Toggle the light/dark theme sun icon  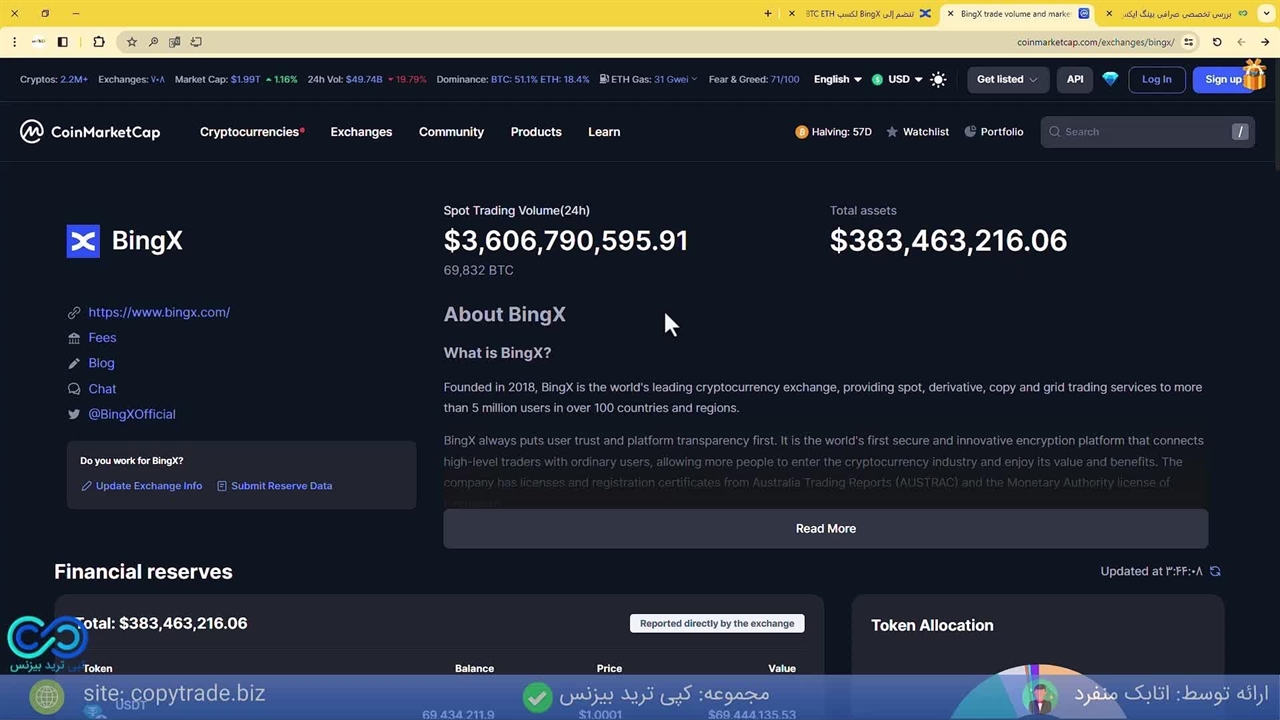pos(938,80)
